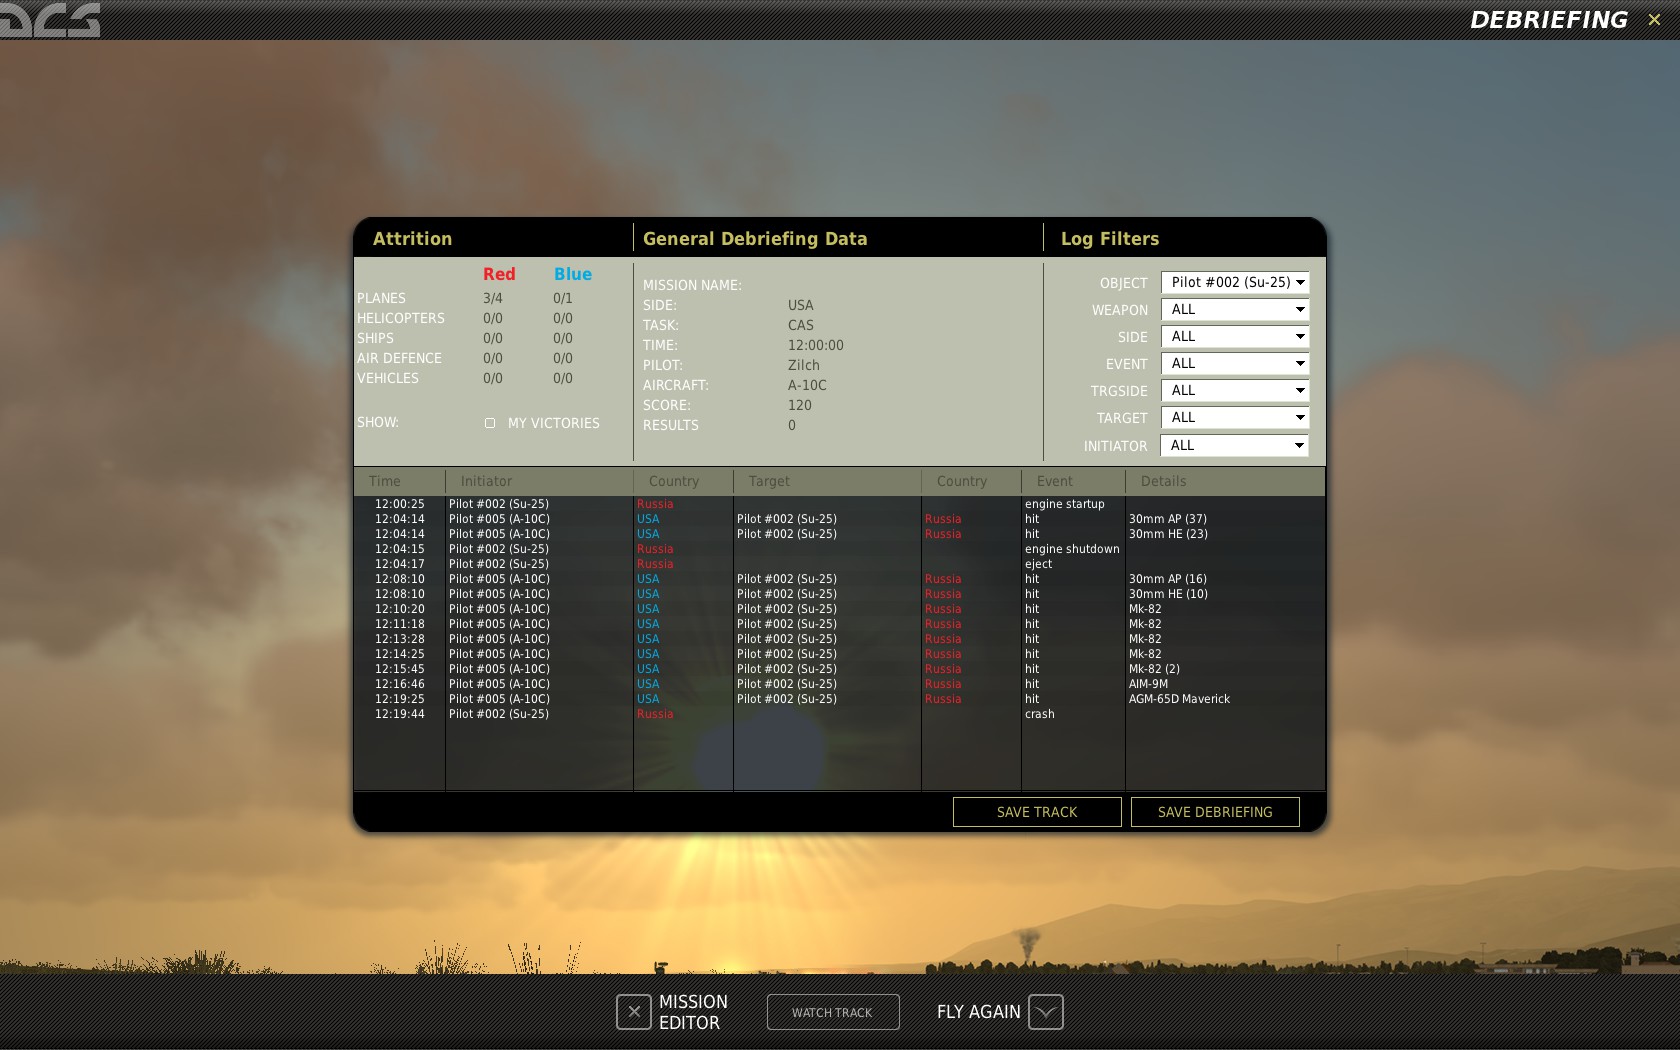1680x1050 pixels.
Task: Open the Side filter dropdown
Action: tap(1235, 337)
